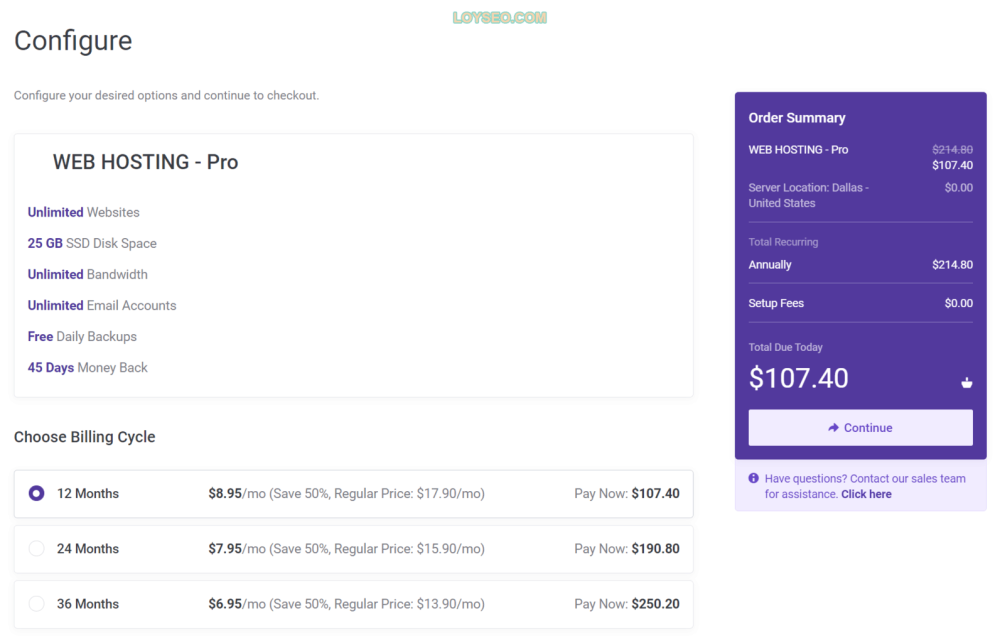Click the Continue button

(860, 427)
